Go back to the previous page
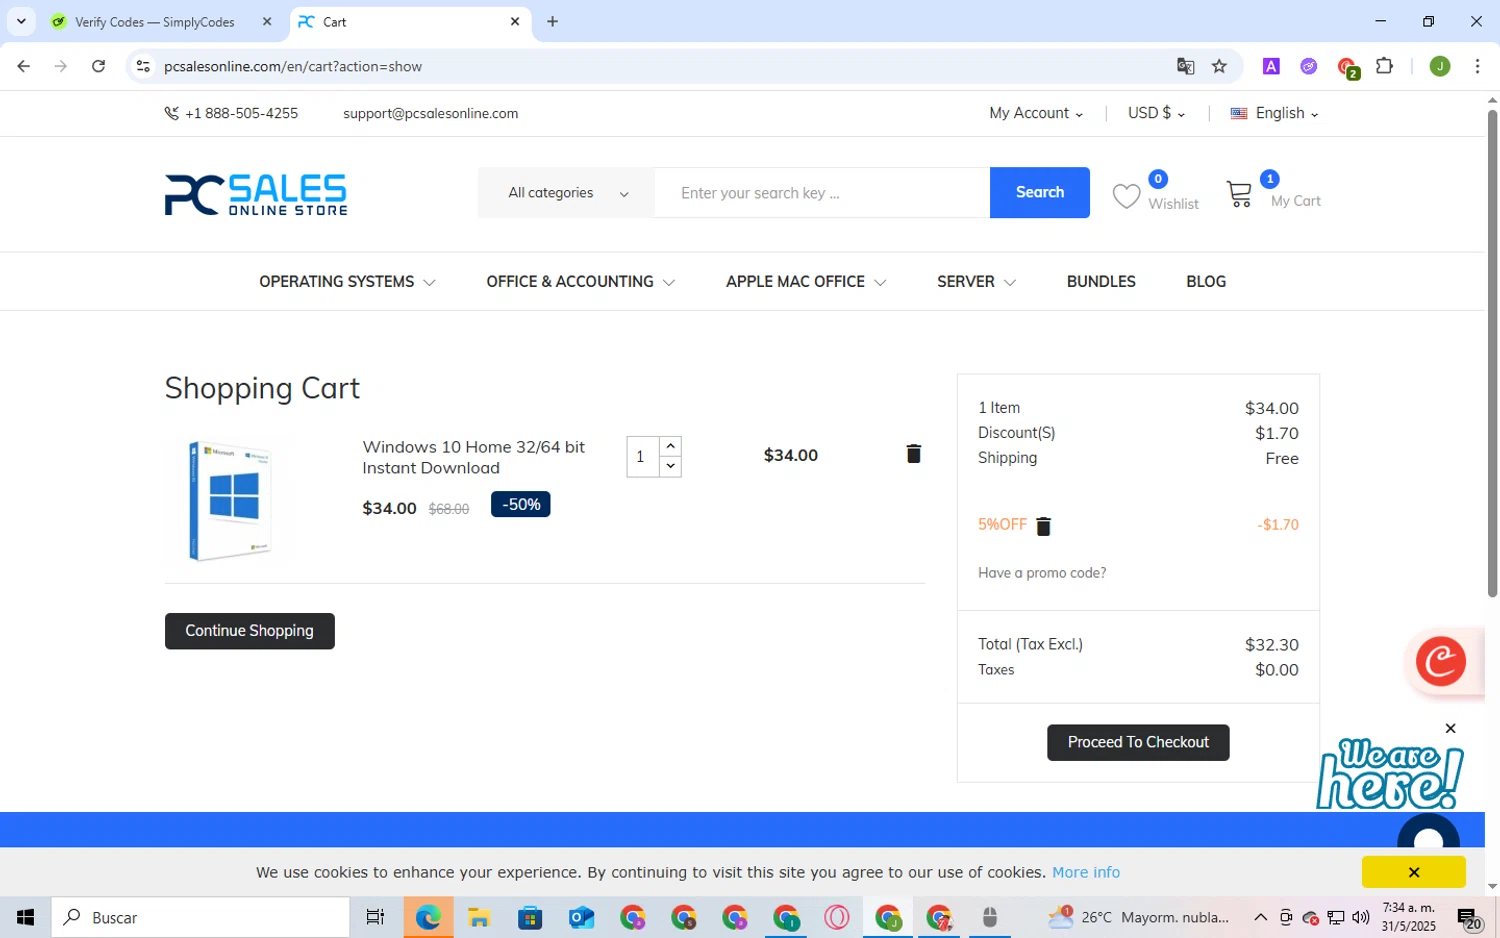The image size is (1500, 938). (23, 66)
